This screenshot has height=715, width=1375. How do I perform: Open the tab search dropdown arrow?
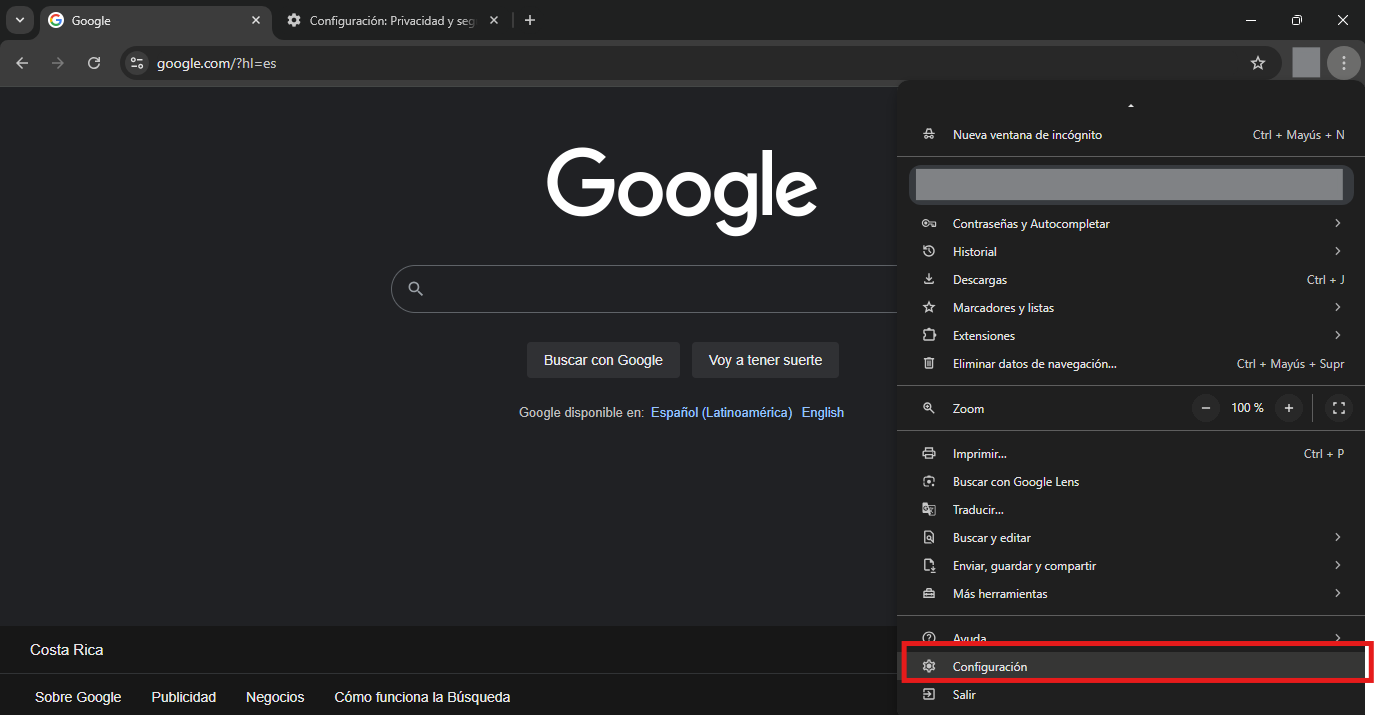click(x=19, y=20)
